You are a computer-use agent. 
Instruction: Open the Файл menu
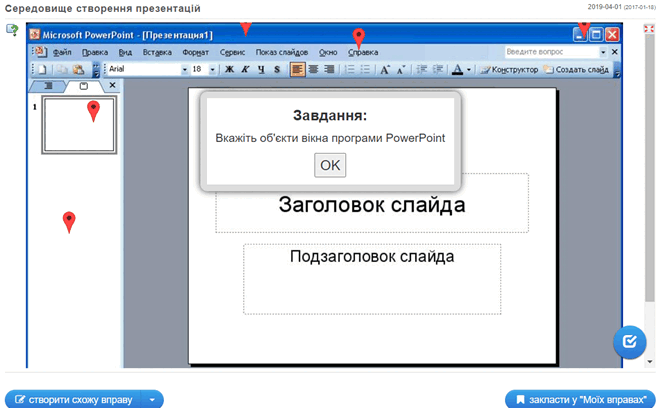click(62, 52)
